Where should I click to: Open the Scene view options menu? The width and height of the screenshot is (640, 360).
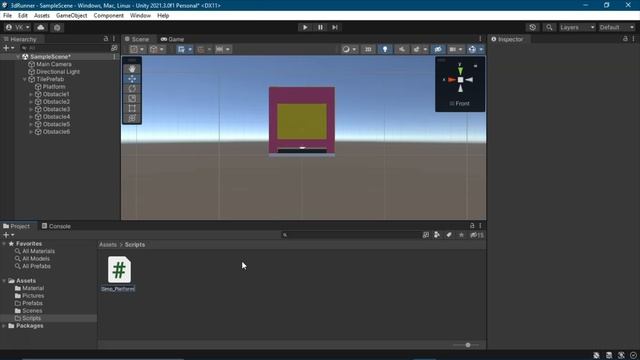click(x=480, y=39)
